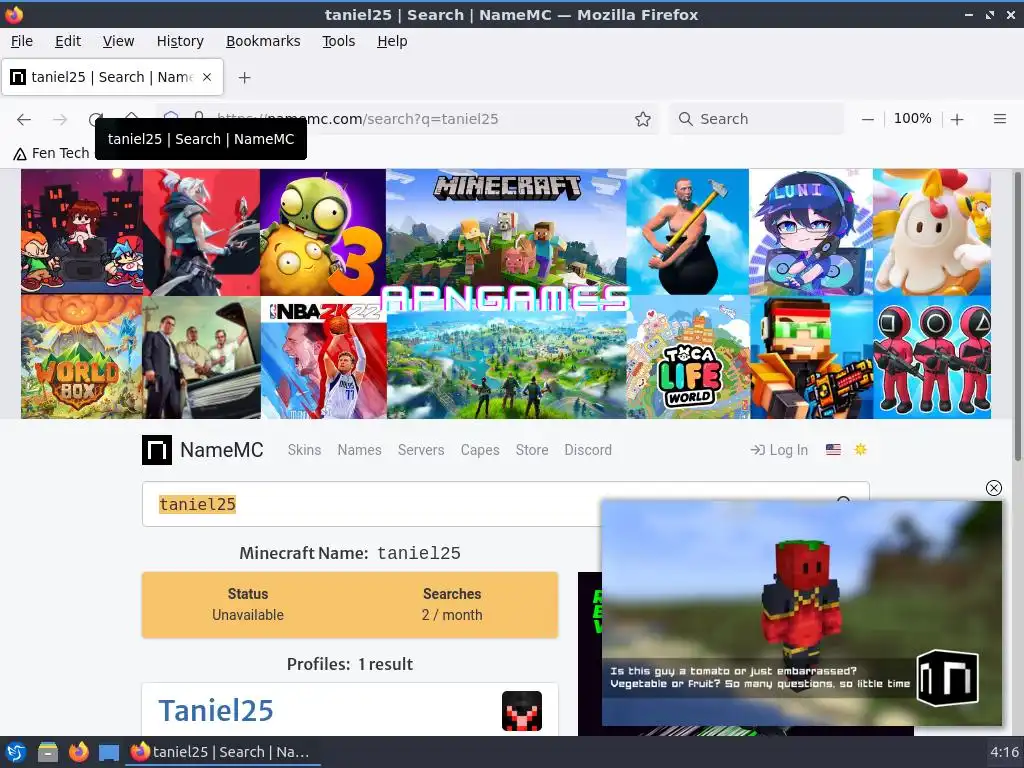Click the NameMC logo icon
Image resolution: width=1024 pixels, height=768 pixels.
(x=157, y=450)
